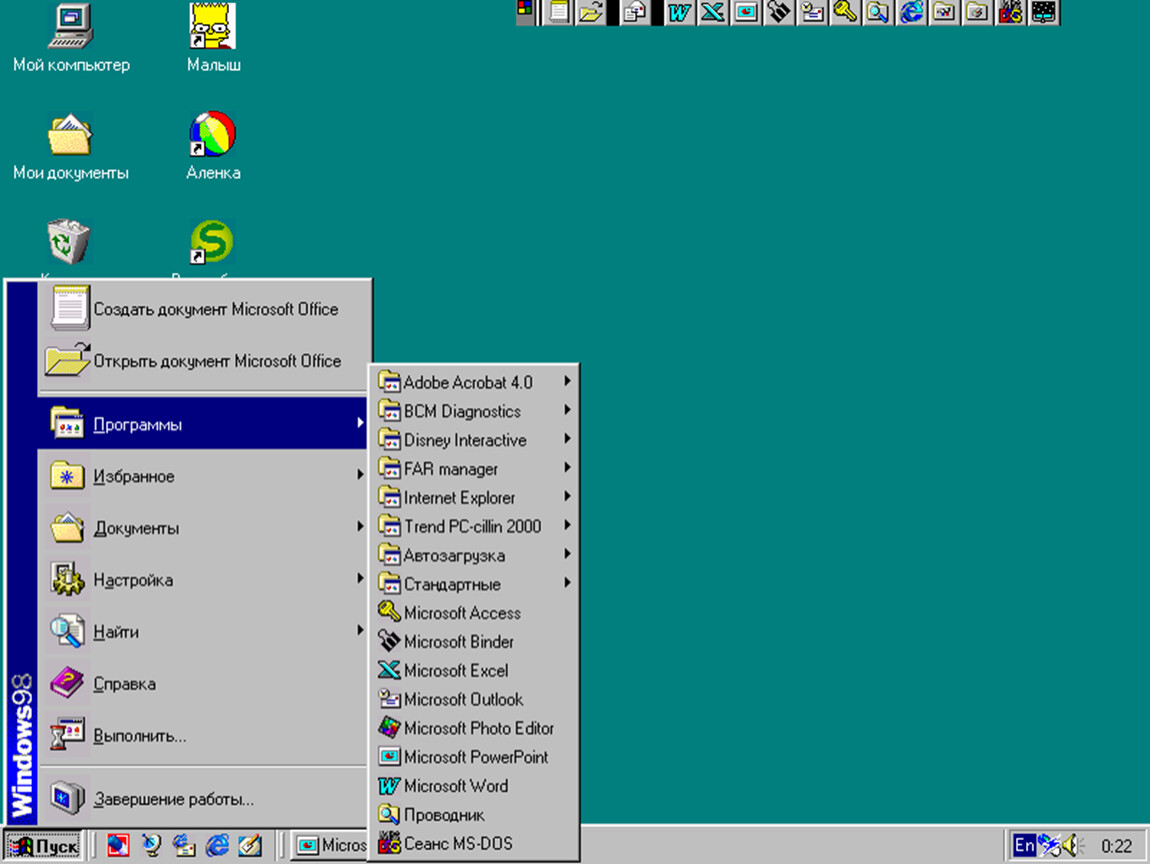The image size is (1150, 864).
Task: Expand the Избранное submenu arrow
Action: (x=360, y=475)
